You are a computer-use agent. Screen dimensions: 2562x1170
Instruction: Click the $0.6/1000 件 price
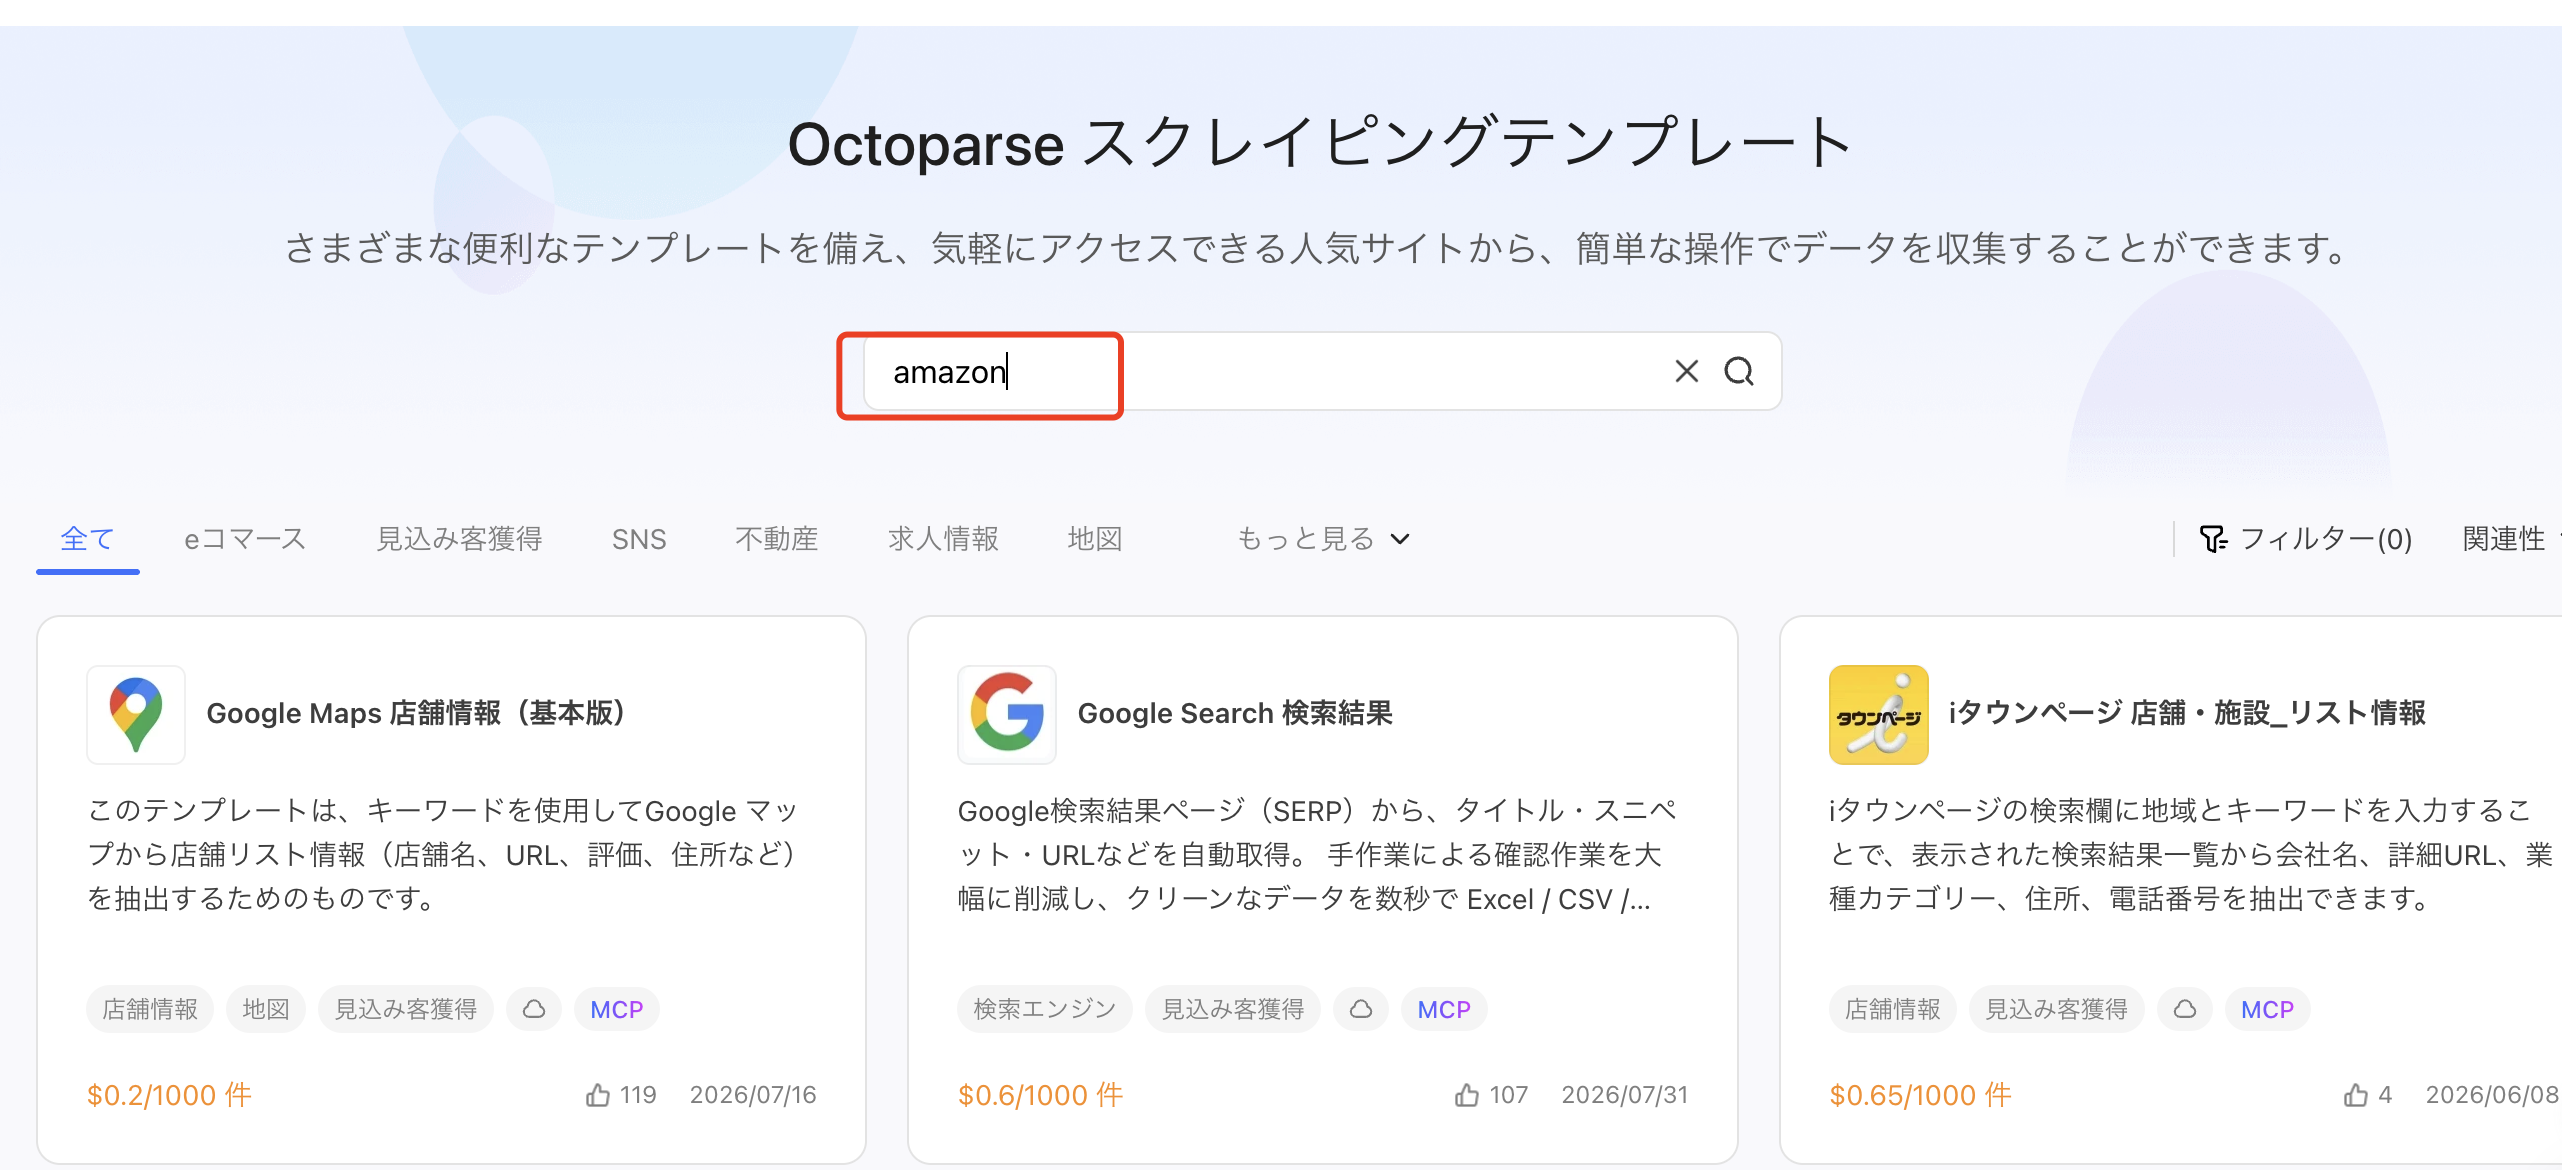pos(1040,1095)
